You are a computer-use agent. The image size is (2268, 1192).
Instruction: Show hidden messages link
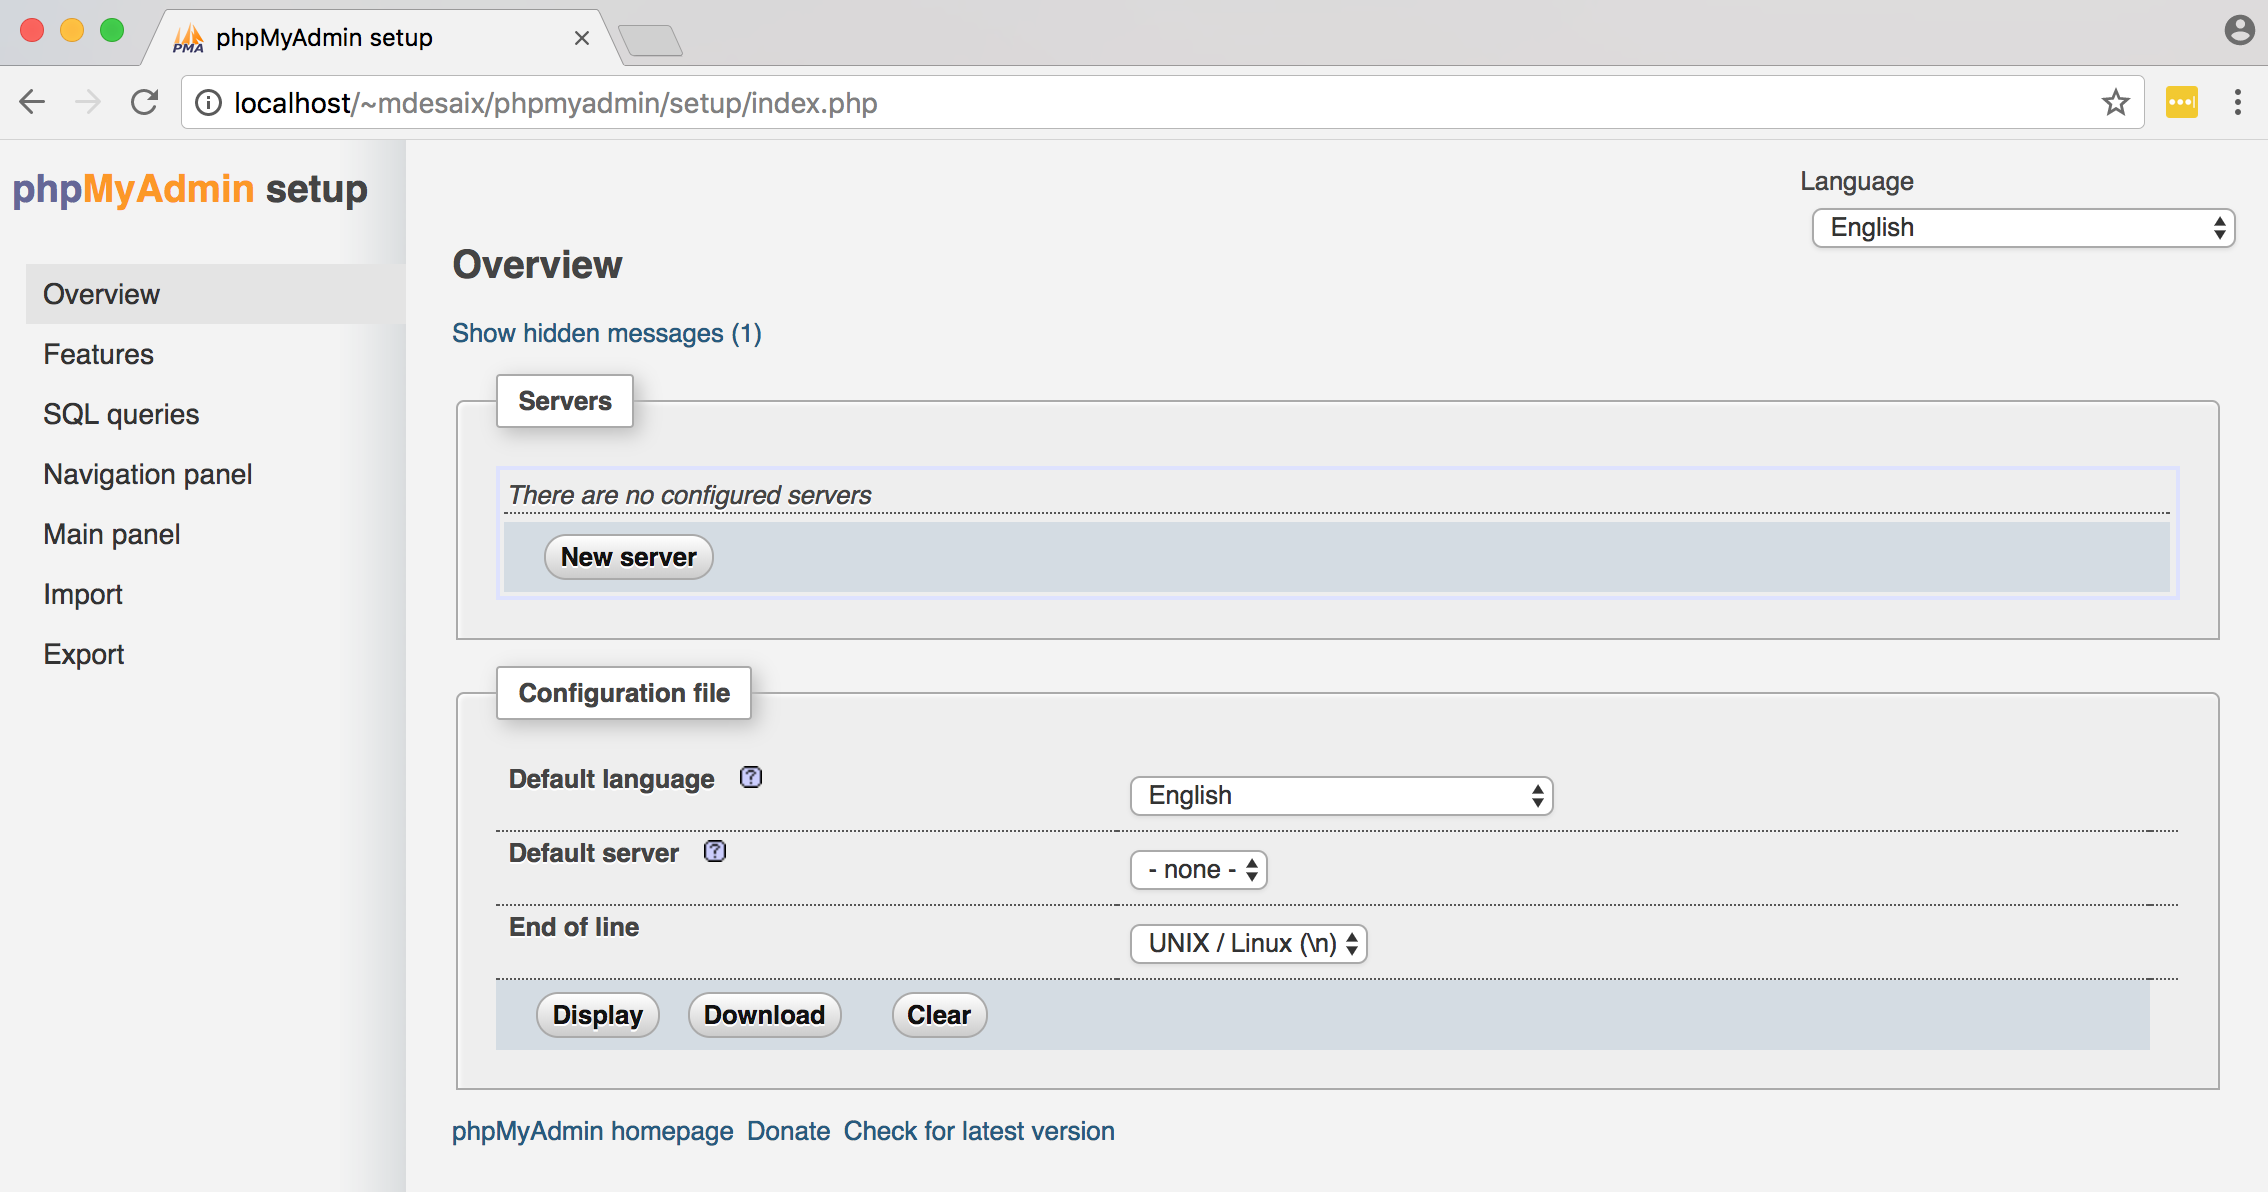(x=606, y=333)
